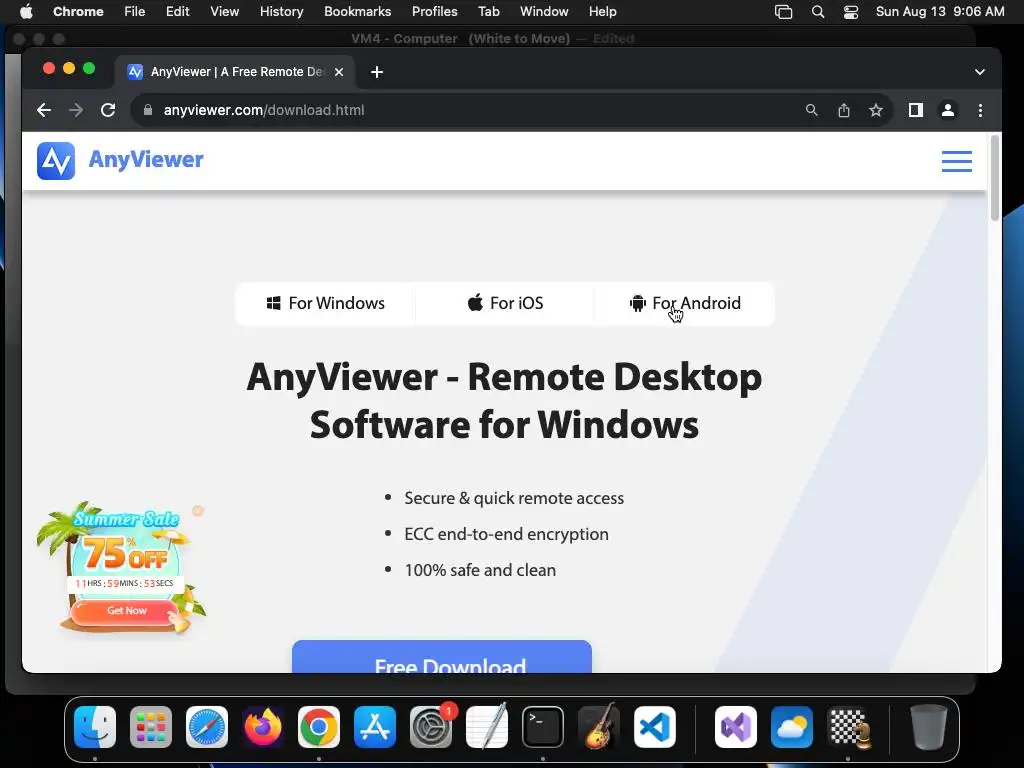Launch Safari from the Dock

click(207, 727)
